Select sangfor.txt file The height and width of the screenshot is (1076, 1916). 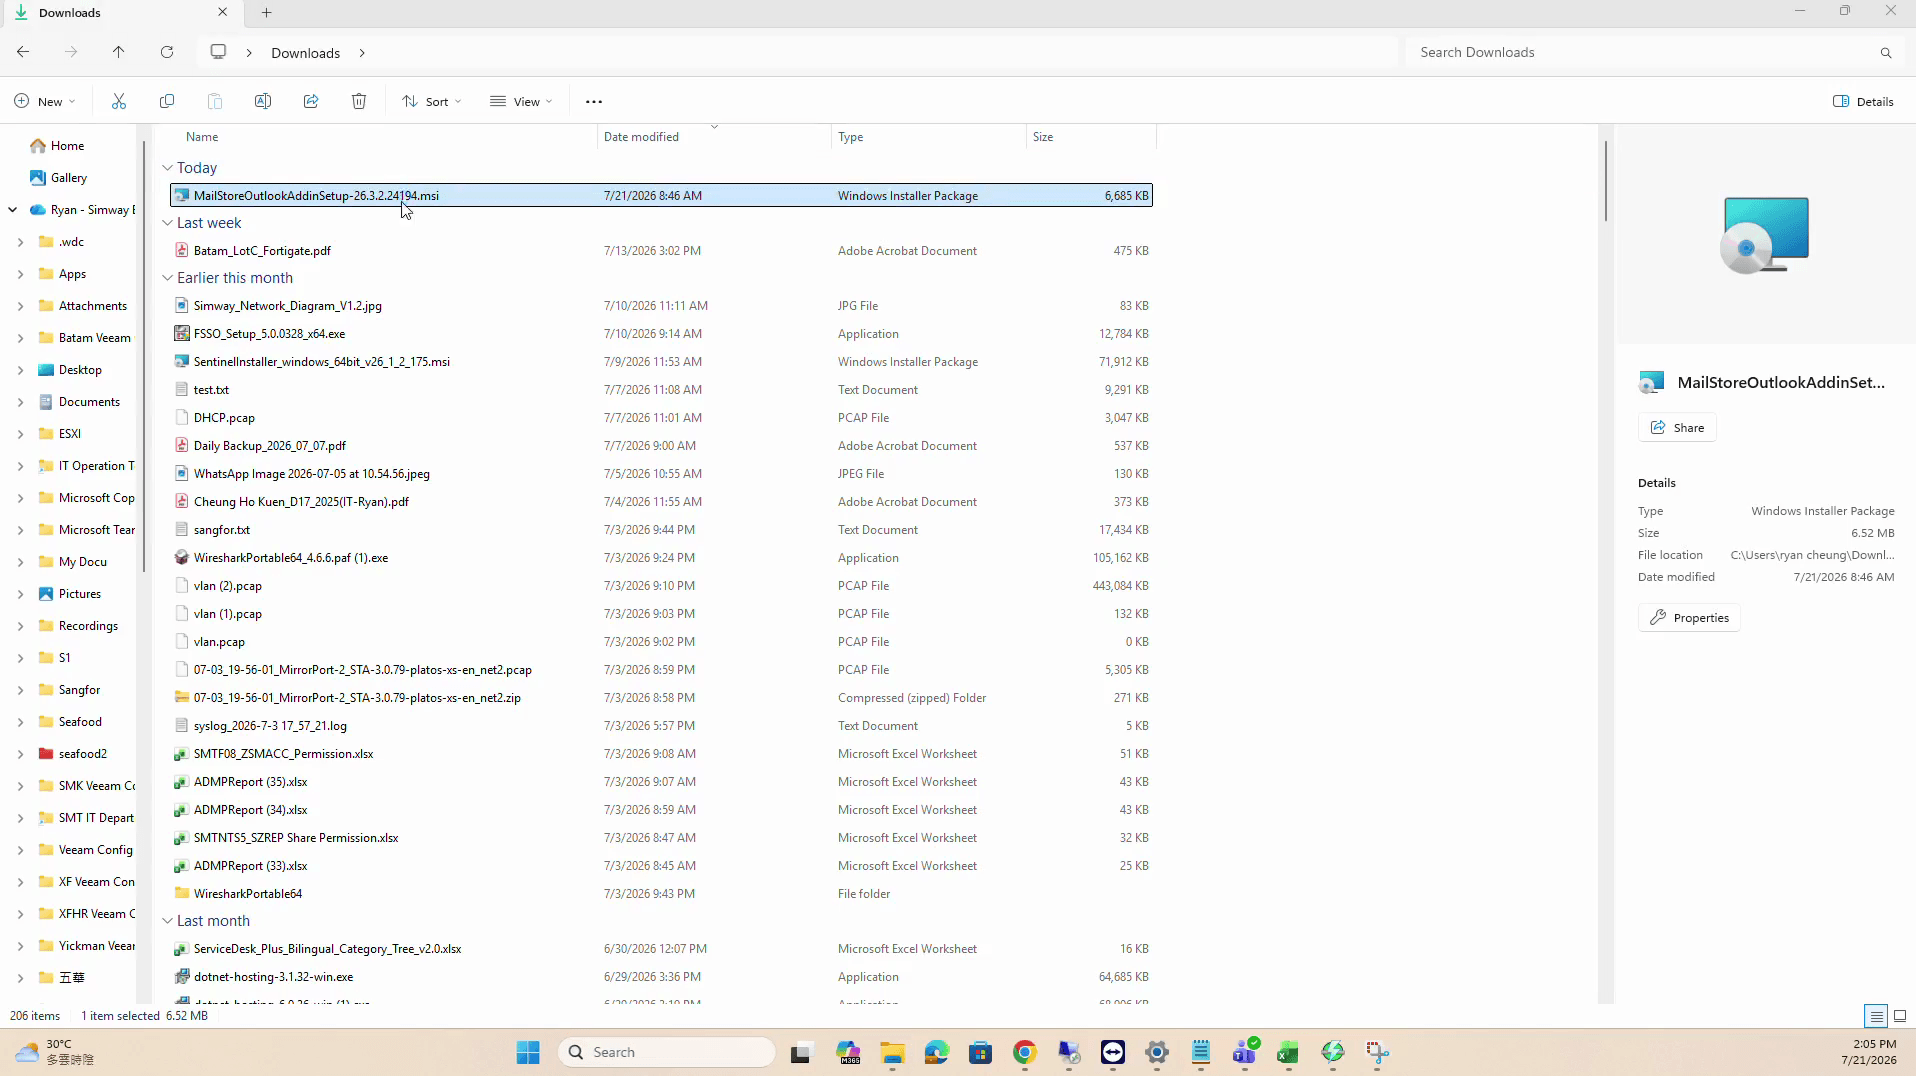point(661,530)
